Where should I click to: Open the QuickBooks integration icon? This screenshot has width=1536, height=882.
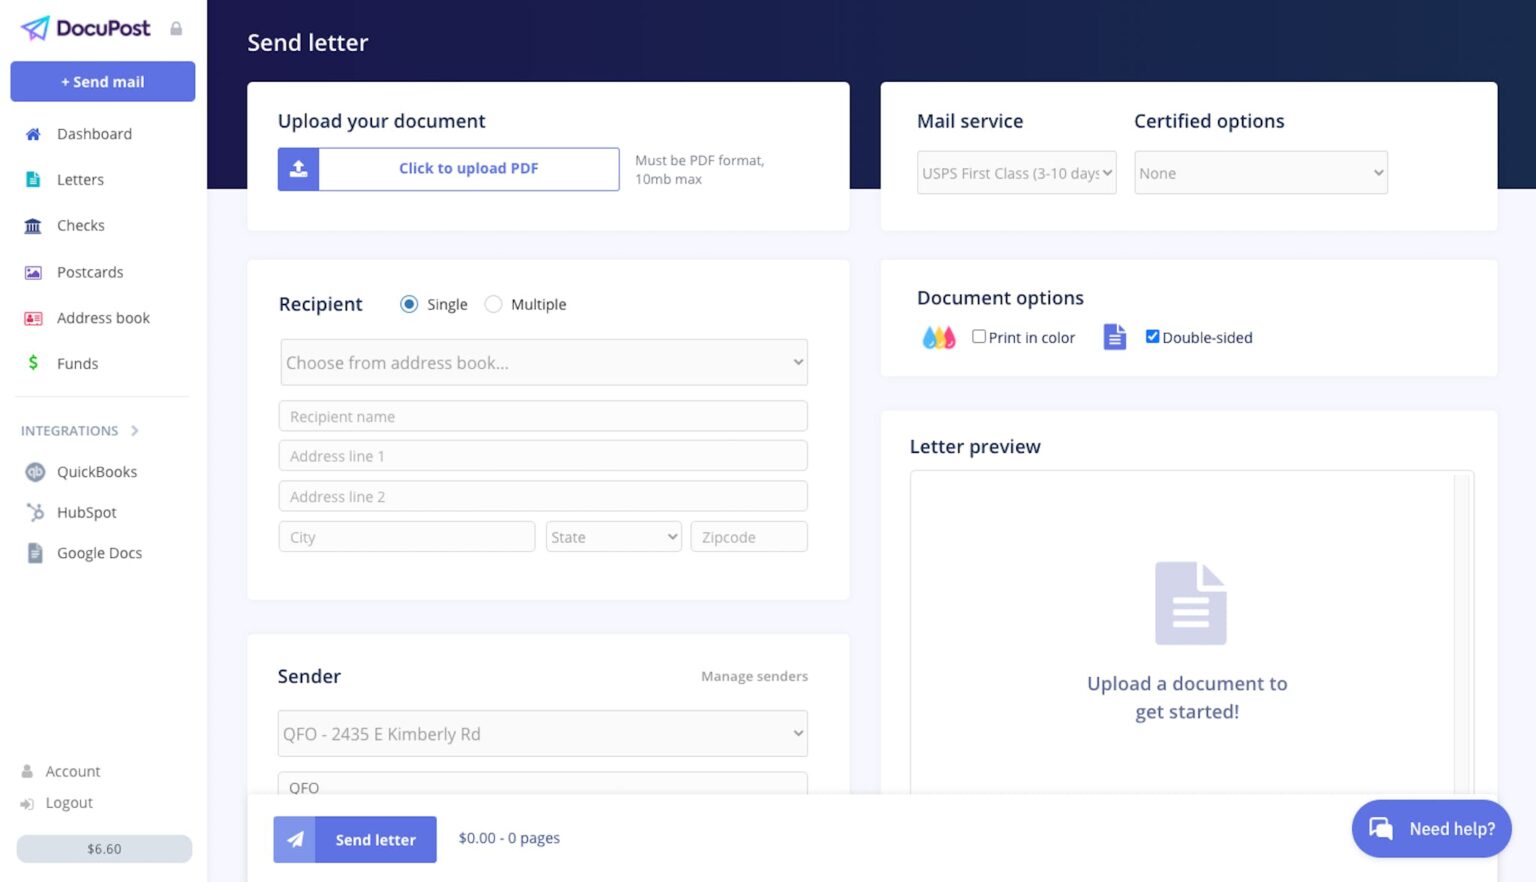pos(33,471)
